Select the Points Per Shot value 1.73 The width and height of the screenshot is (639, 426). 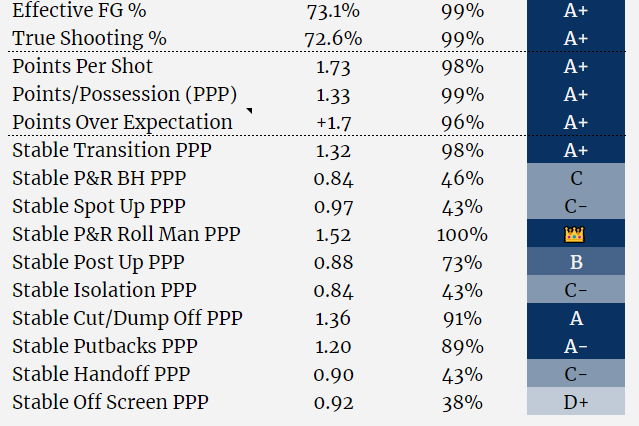[333, 67]
